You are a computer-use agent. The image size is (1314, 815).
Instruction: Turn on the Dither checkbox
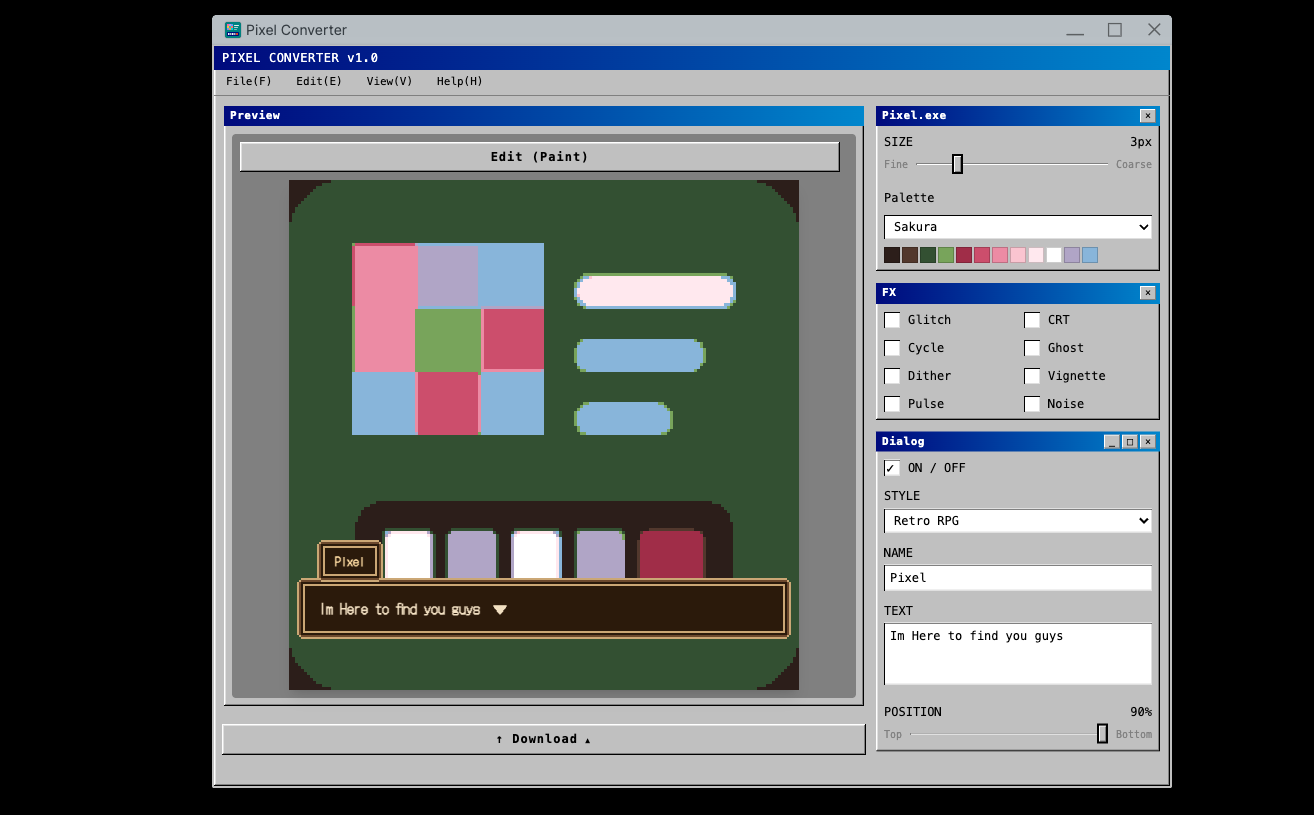coord(892,376)
